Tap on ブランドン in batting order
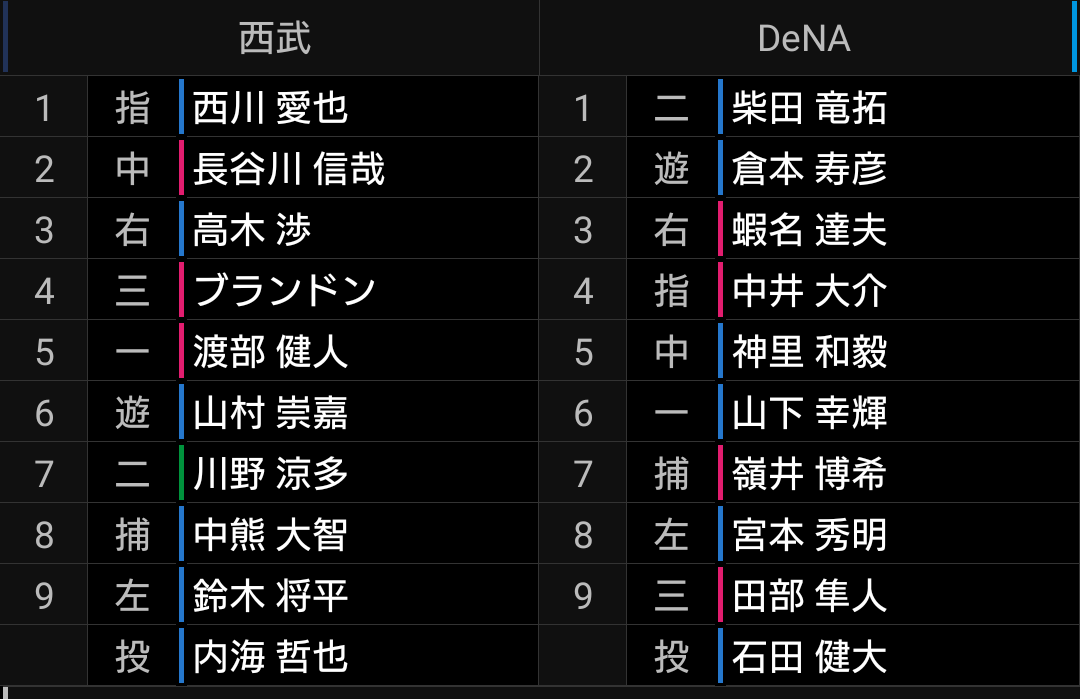Screen dimensions: 1080x699 (284, 291)
